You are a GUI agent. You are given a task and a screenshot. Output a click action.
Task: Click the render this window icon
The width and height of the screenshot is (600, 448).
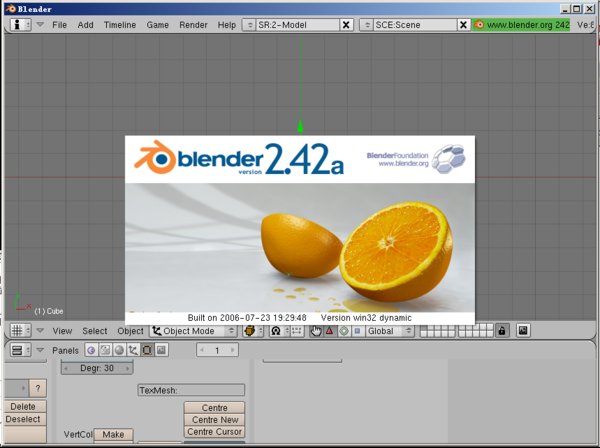pos(523,331)
